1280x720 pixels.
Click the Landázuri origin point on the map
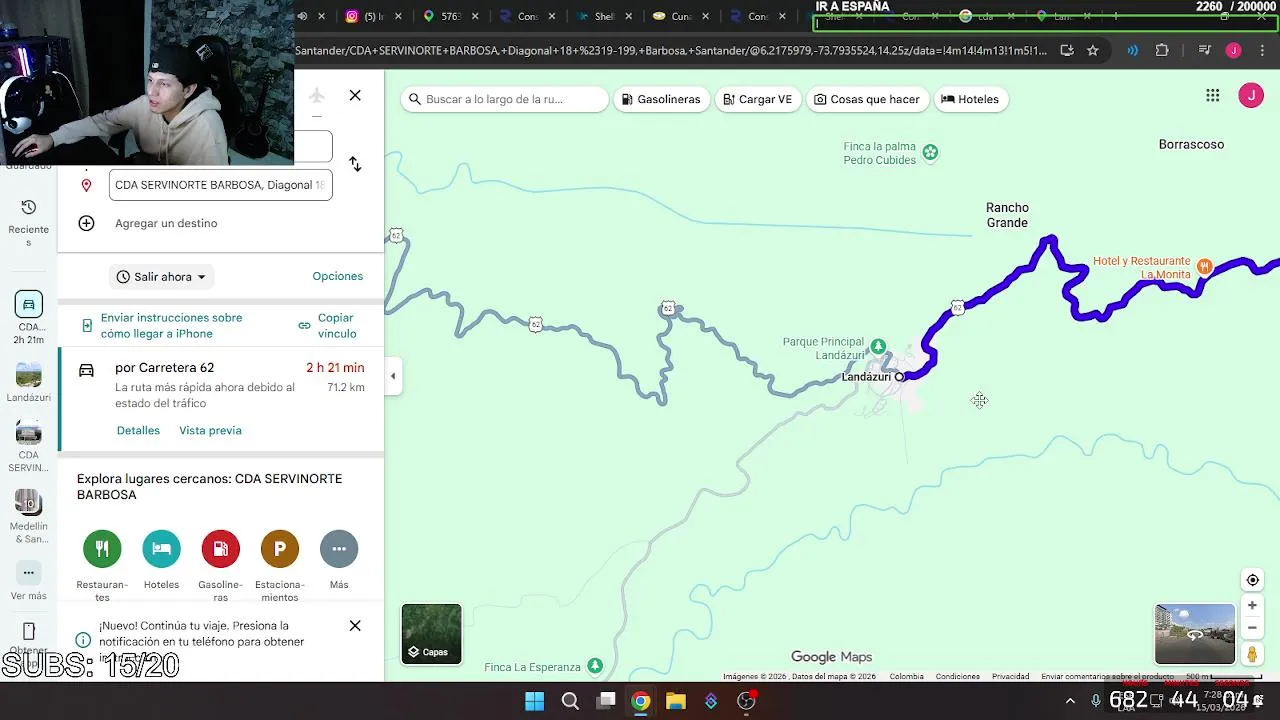pos(899,377)
